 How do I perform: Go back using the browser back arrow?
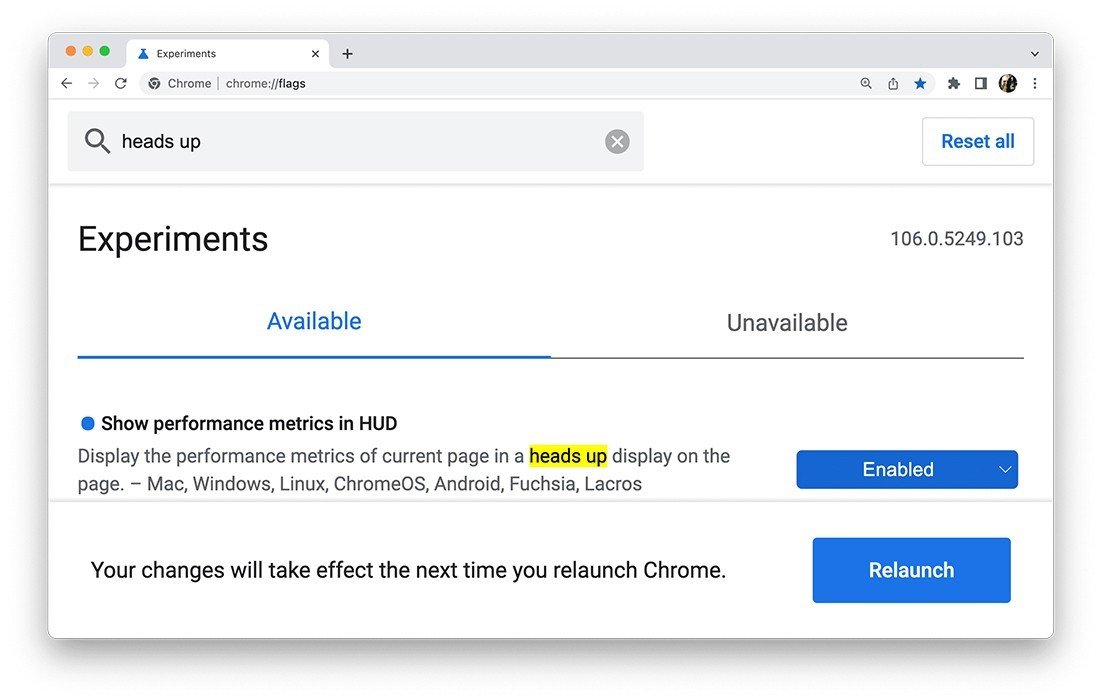point(67,83)
